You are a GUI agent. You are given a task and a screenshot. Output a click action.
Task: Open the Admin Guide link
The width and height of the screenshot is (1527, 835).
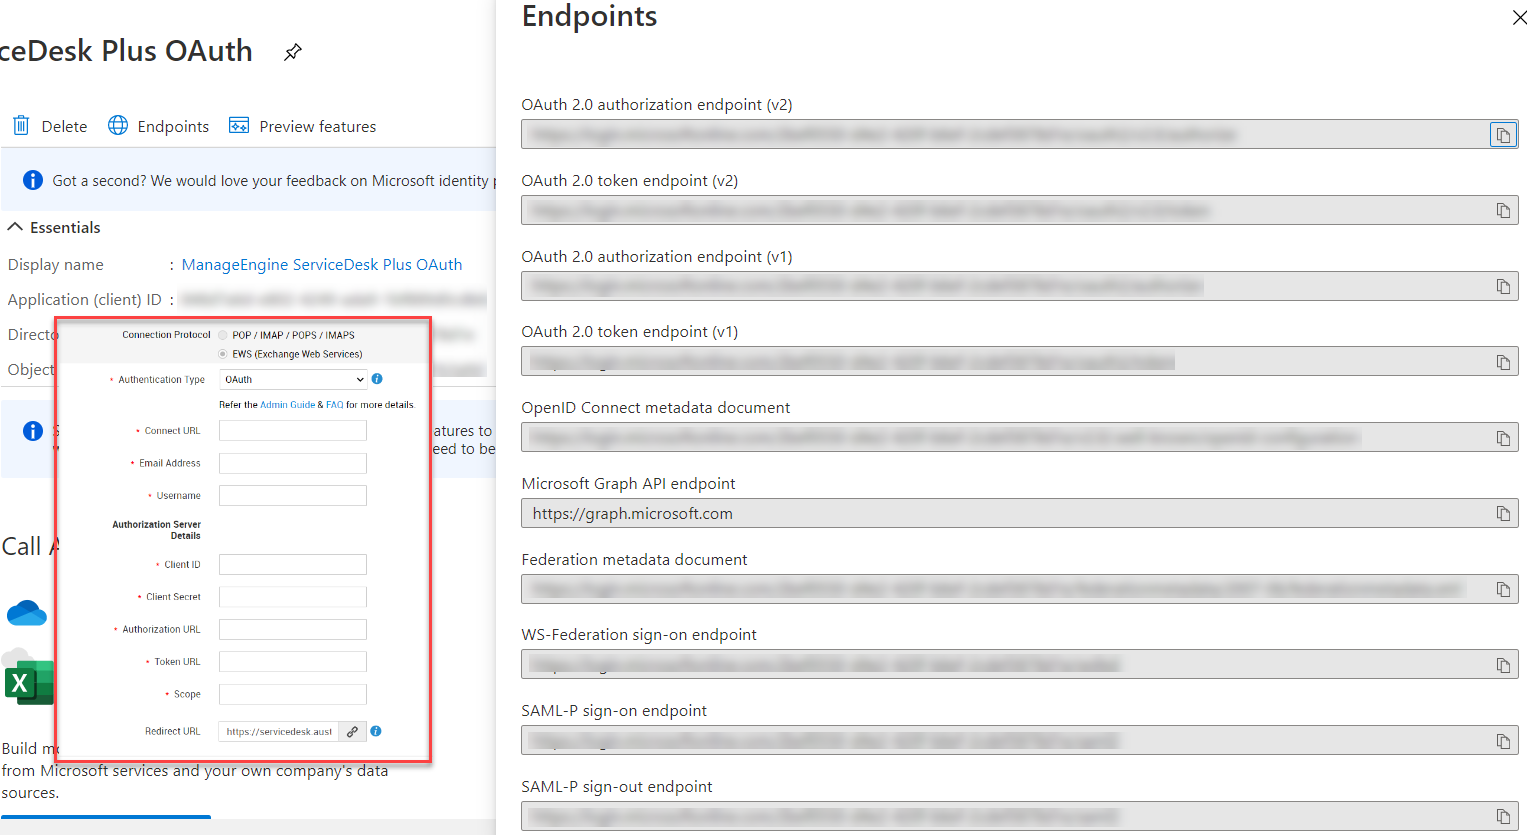point(288,405)
